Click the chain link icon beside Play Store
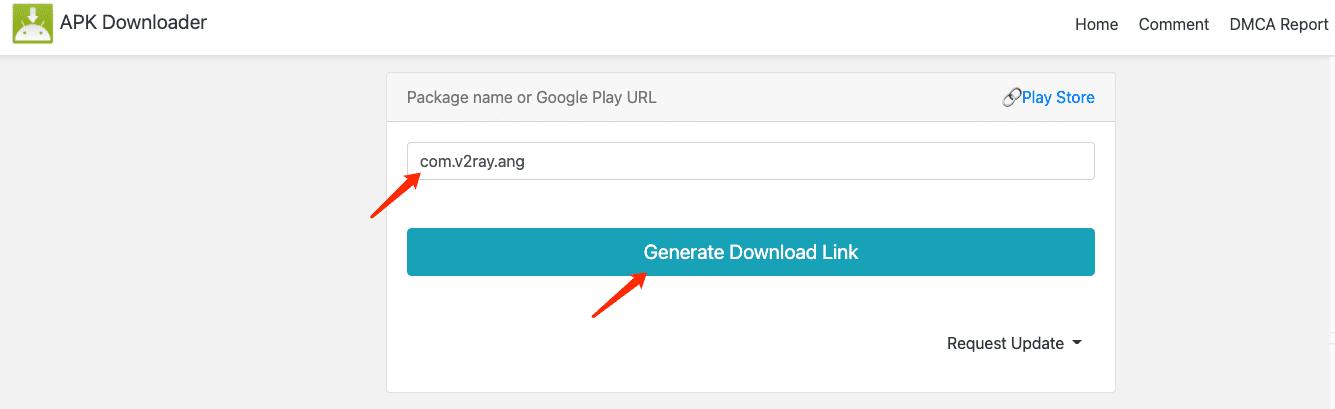 pos(1011,98)
